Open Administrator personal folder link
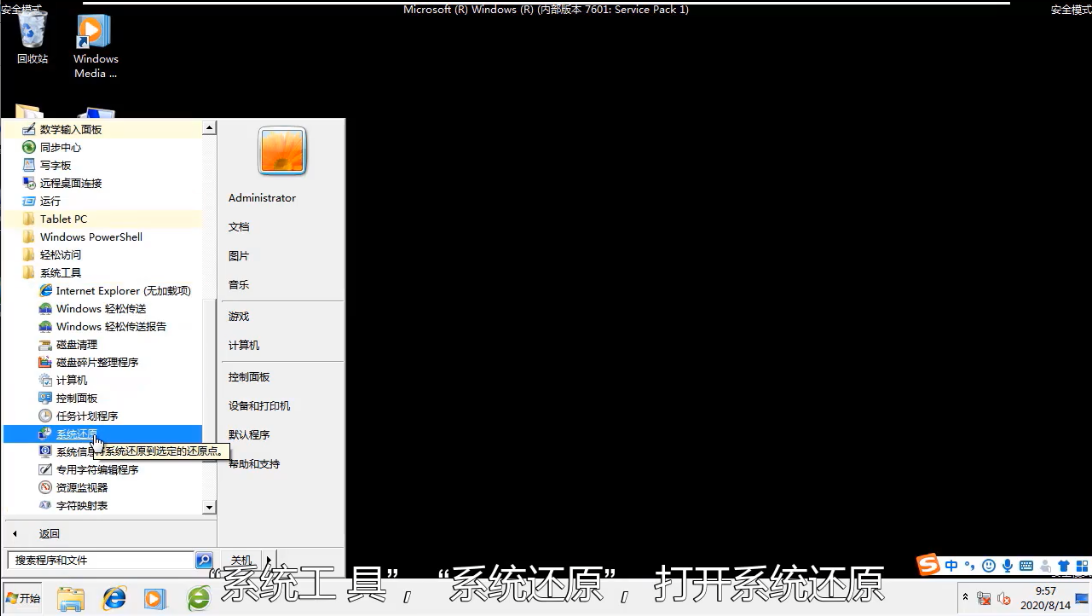1092x616 pixels. (262, 198)
